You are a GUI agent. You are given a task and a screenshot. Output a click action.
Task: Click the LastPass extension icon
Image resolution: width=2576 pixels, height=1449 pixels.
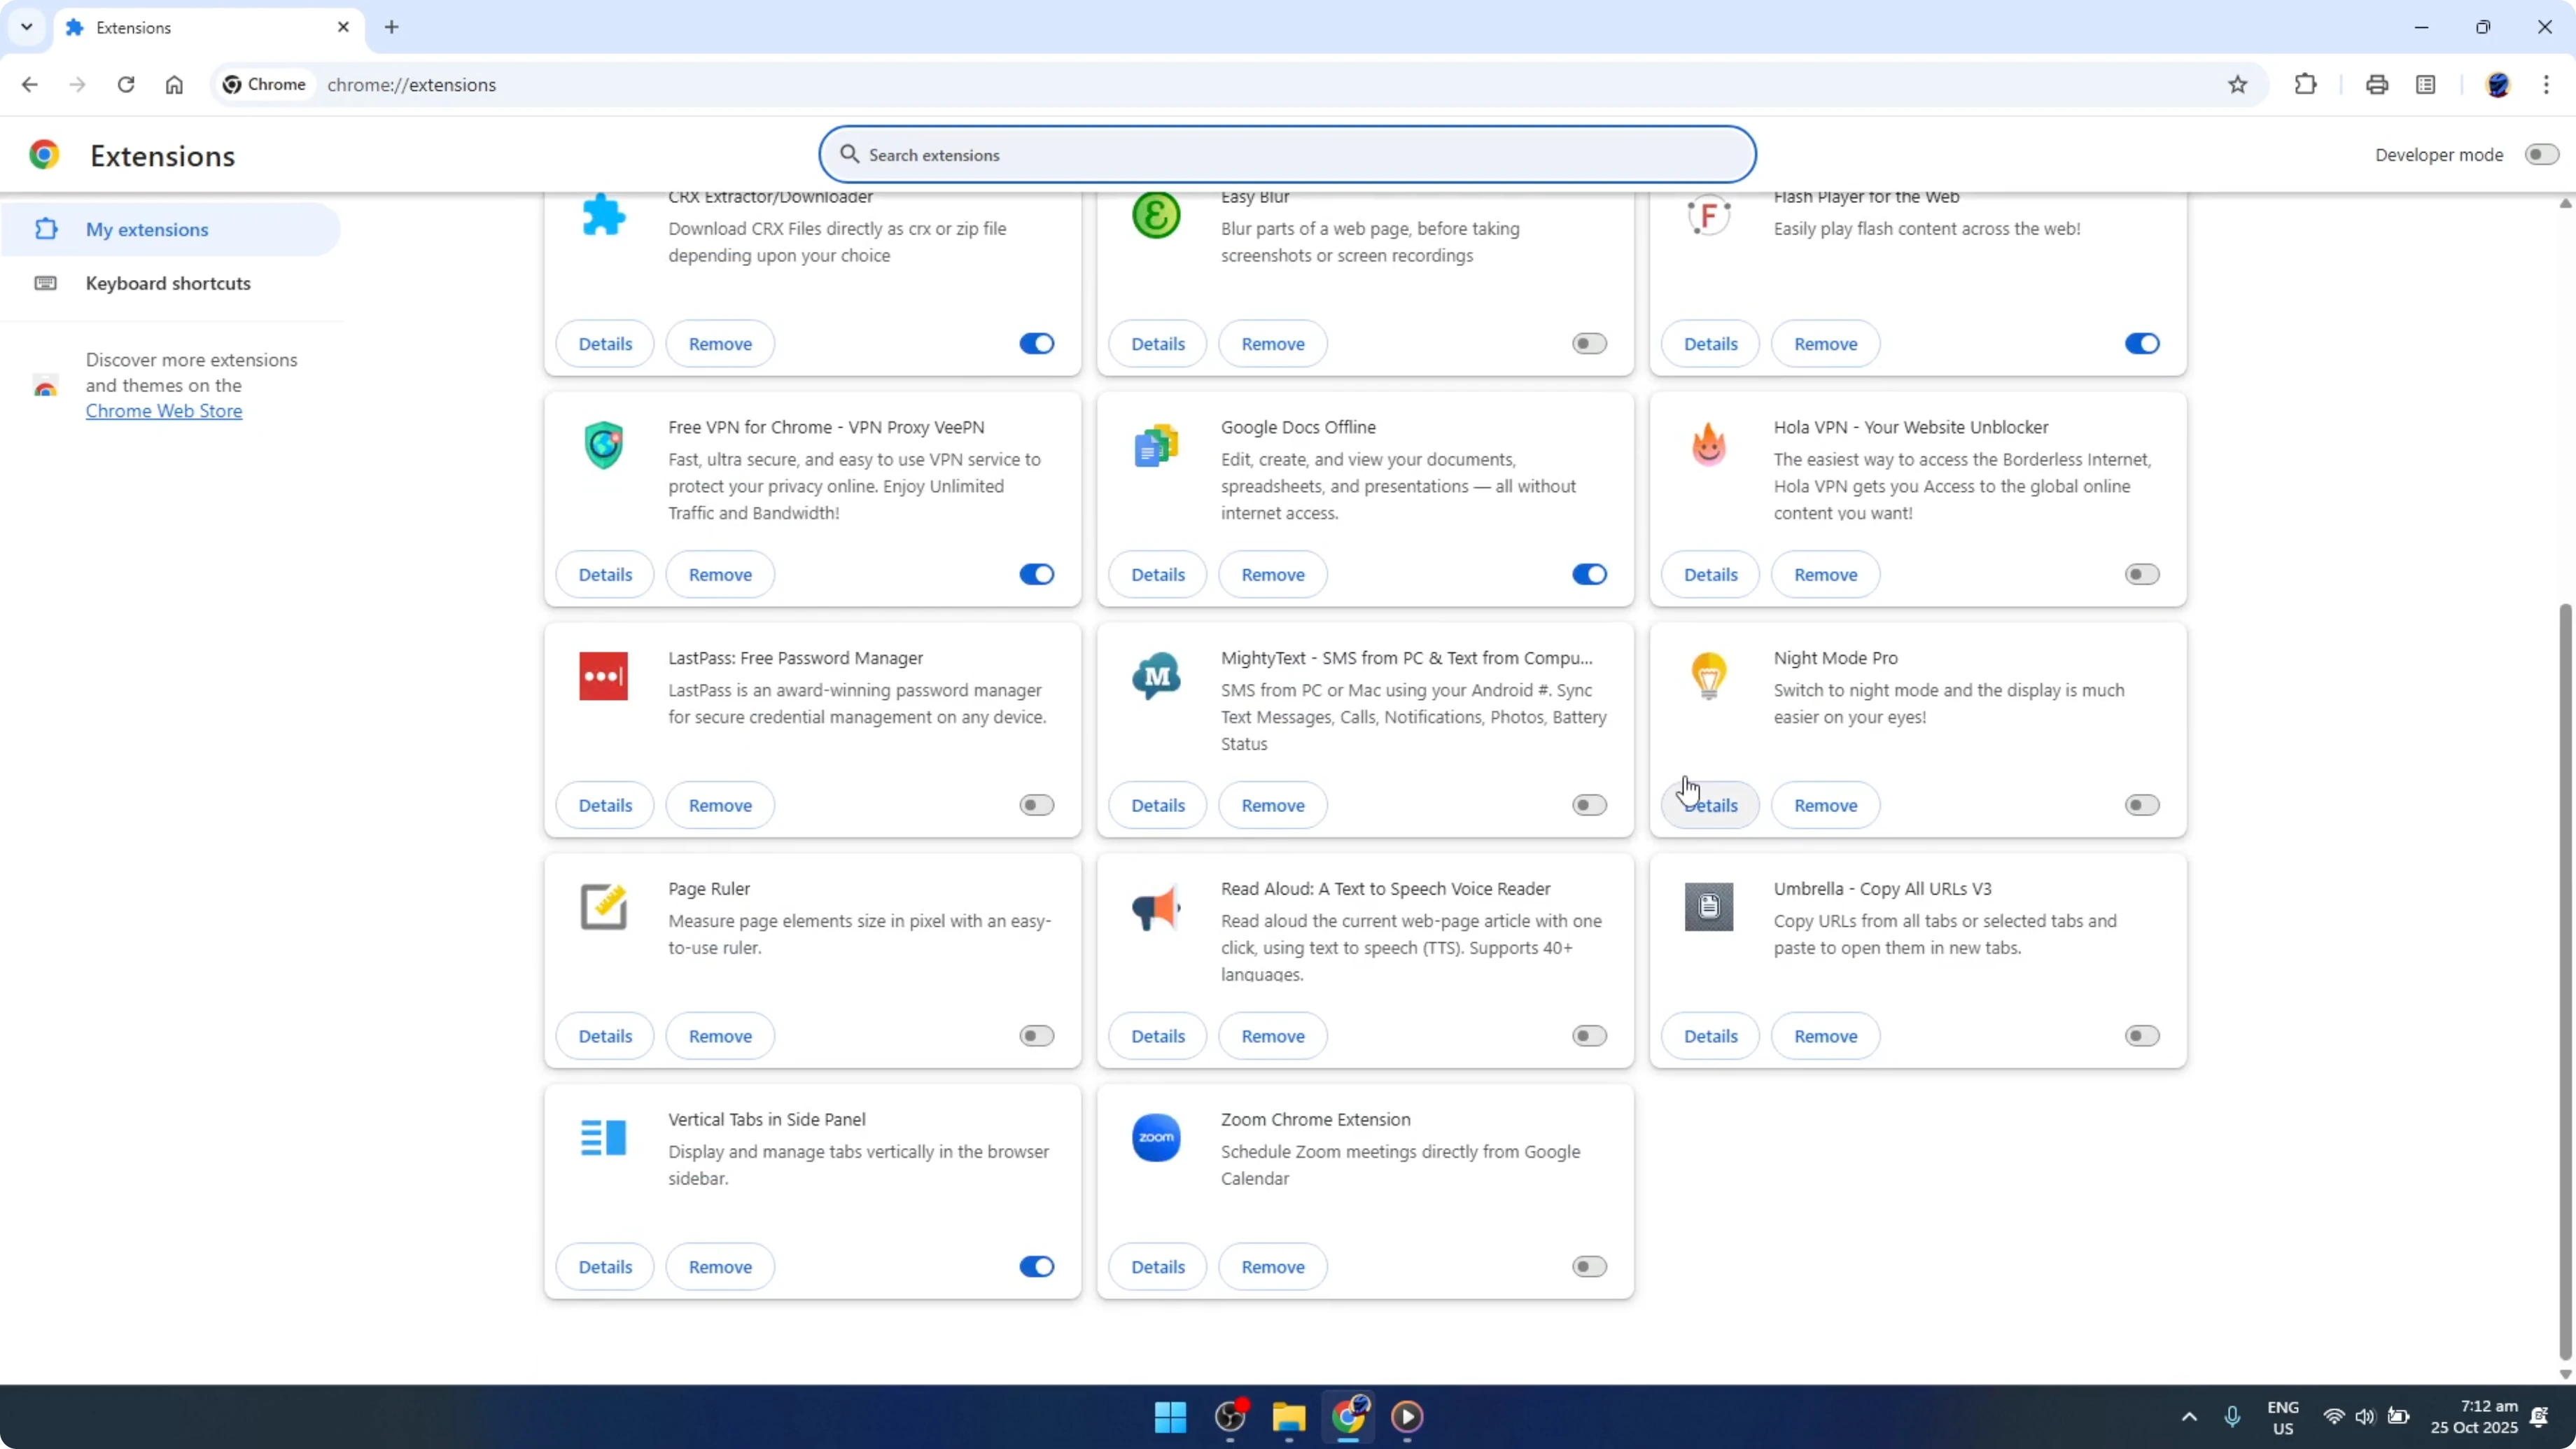point(604,676)
